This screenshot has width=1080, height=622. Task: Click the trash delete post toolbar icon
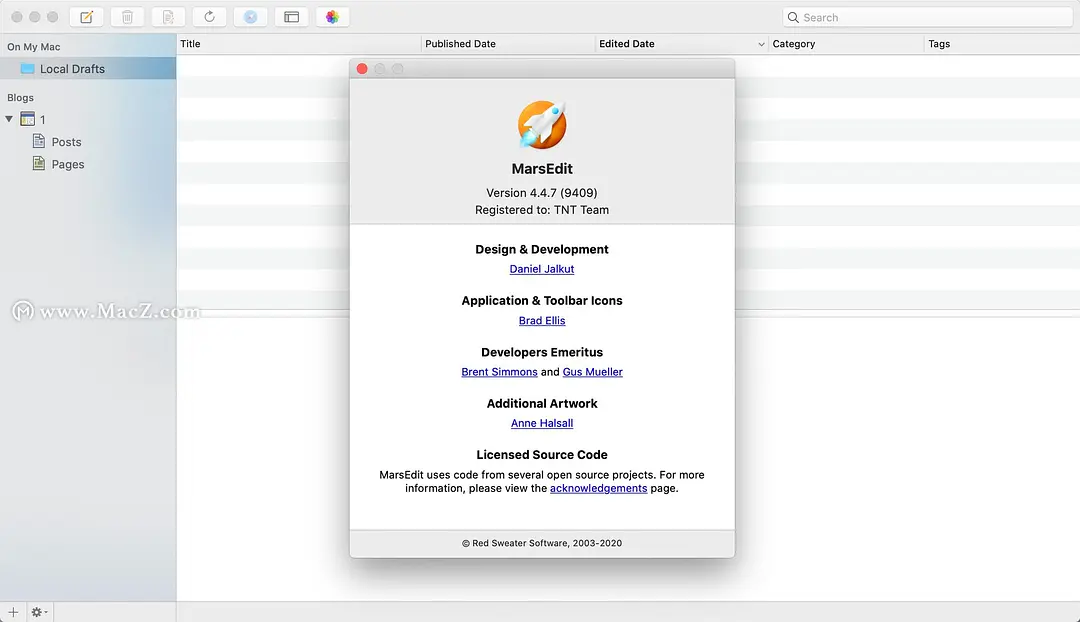[127, 17]
